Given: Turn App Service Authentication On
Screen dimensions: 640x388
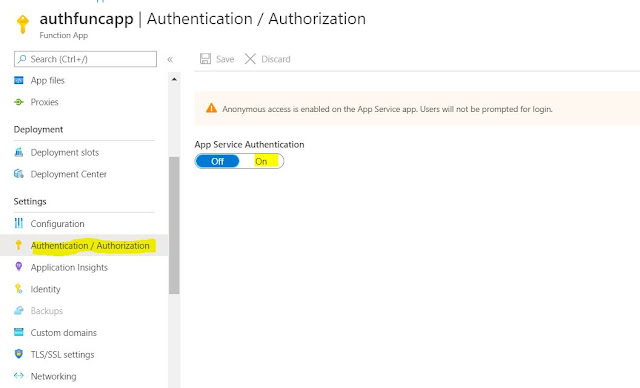Looking at the screenshot, I should click(261, 162).
